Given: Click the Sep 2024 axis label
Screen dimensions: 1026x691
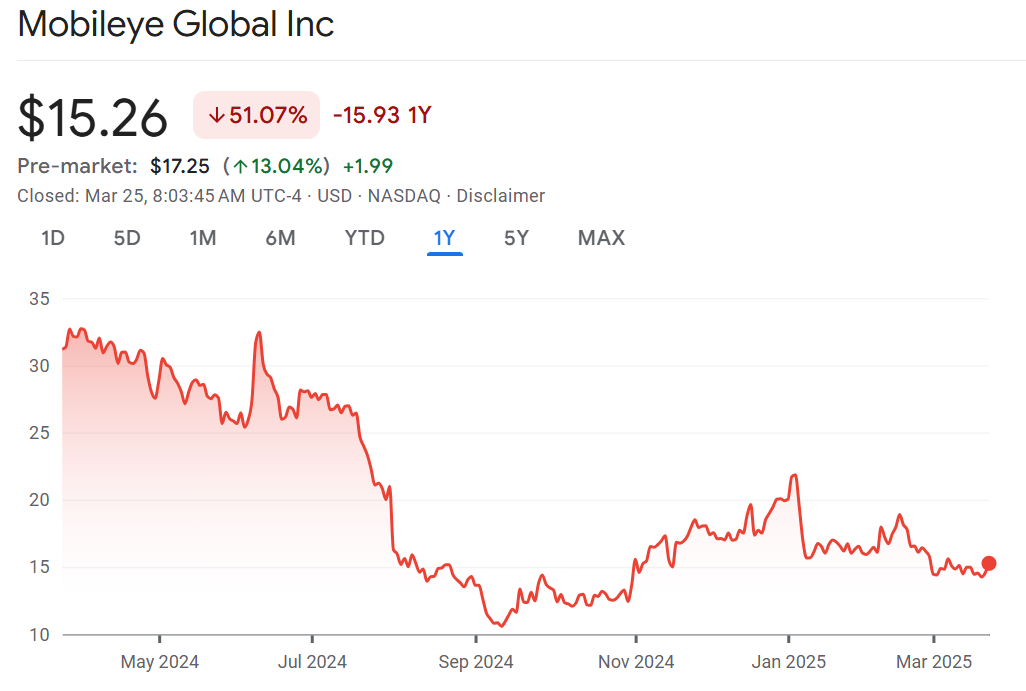Looking at the screenshot, I should click(x=476, y=662).
